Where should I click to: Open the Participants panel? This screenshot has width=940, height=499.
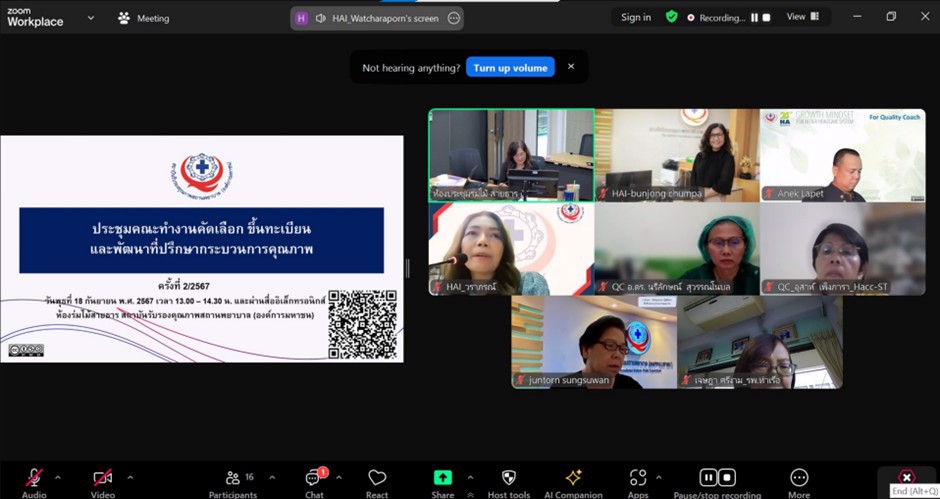click(x=233, y=483)
